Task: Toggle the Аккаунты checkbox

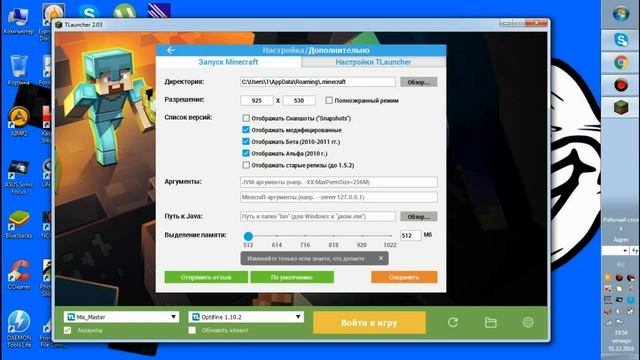Action: tap(68, 330)
